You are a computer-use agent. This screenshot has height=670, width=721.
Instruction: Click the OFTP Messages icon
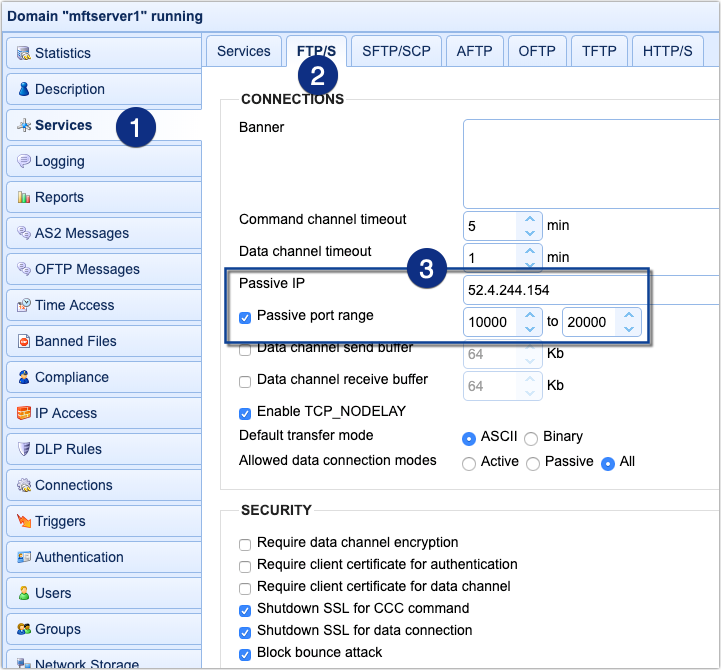[24, 269]
